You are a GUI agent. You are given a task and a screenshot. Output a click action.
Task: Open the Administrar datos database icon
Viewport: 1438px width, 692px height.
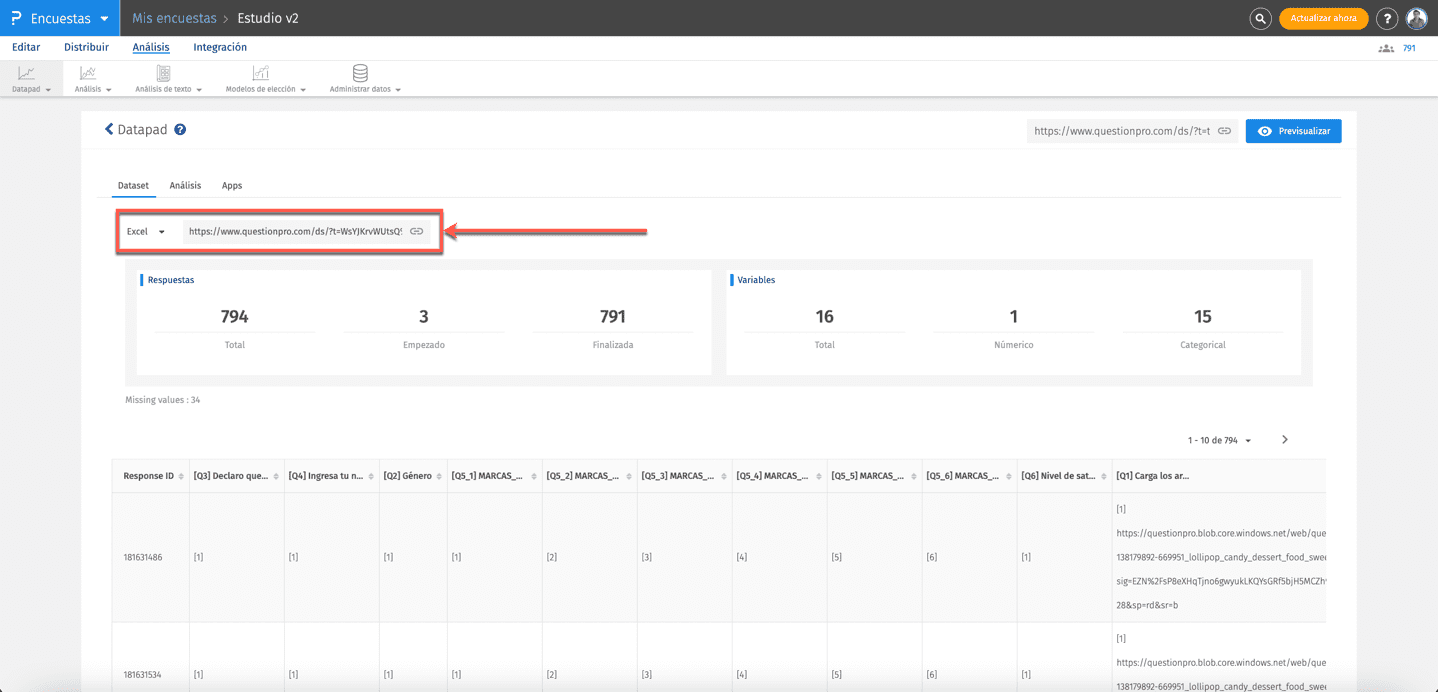360,73
